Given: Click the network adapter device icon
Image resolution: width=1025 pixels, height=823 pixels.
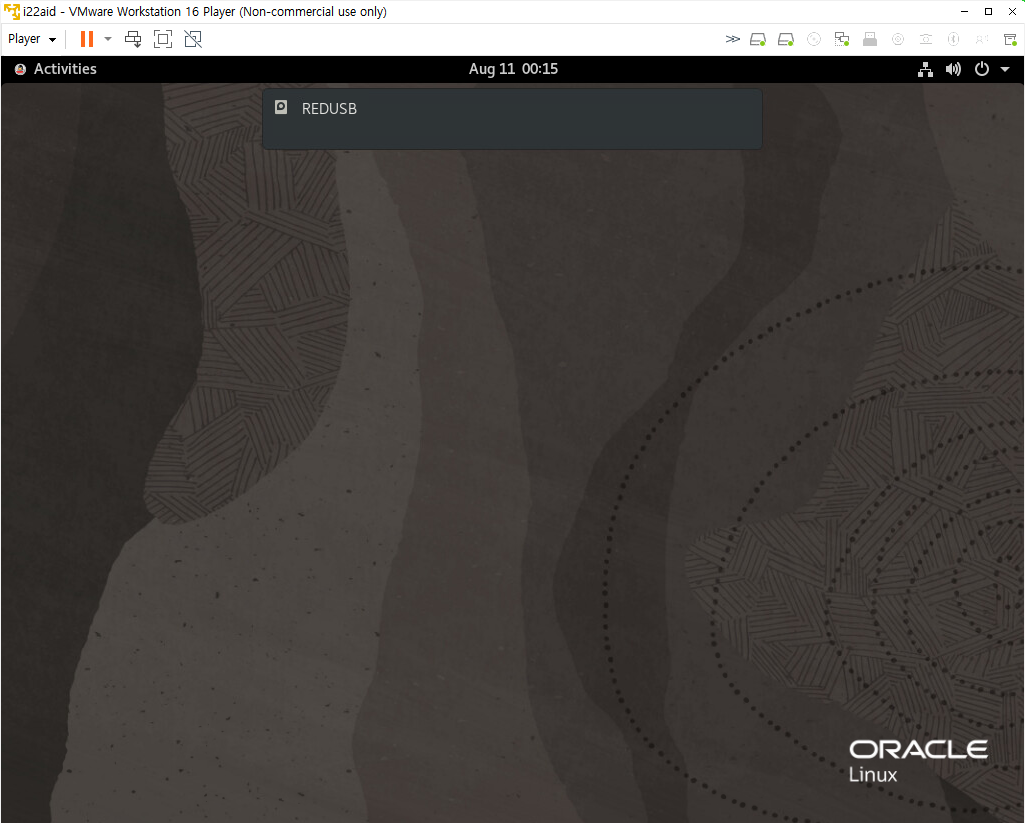Looking at the screenshot, I should click(842, 39).
